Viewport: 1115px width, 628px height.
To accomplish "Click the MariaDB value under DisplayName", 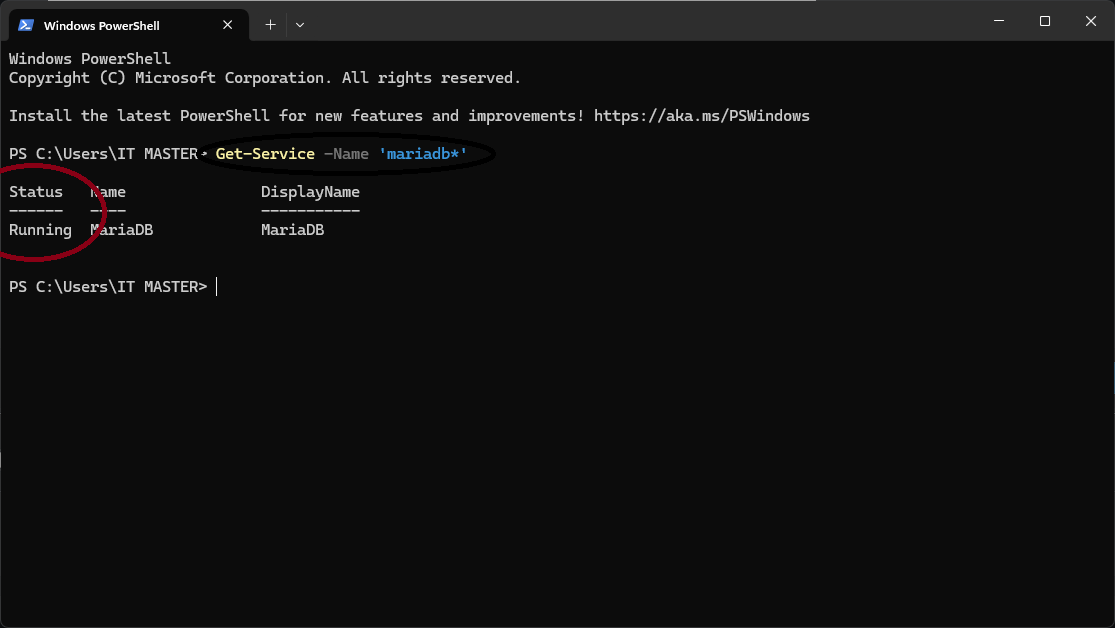I will tap(292, 230).
